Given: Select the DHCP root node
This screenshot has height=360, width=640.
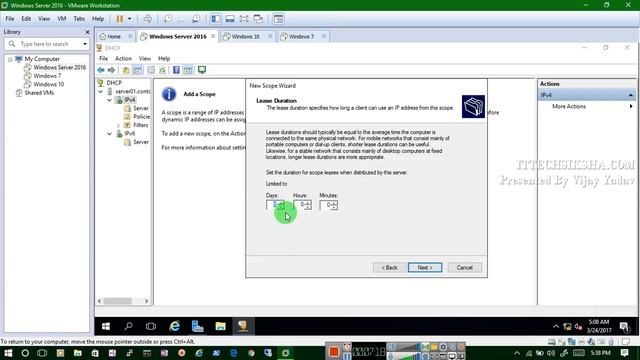Looking at the screenshot, I should (x=114, y=83).
